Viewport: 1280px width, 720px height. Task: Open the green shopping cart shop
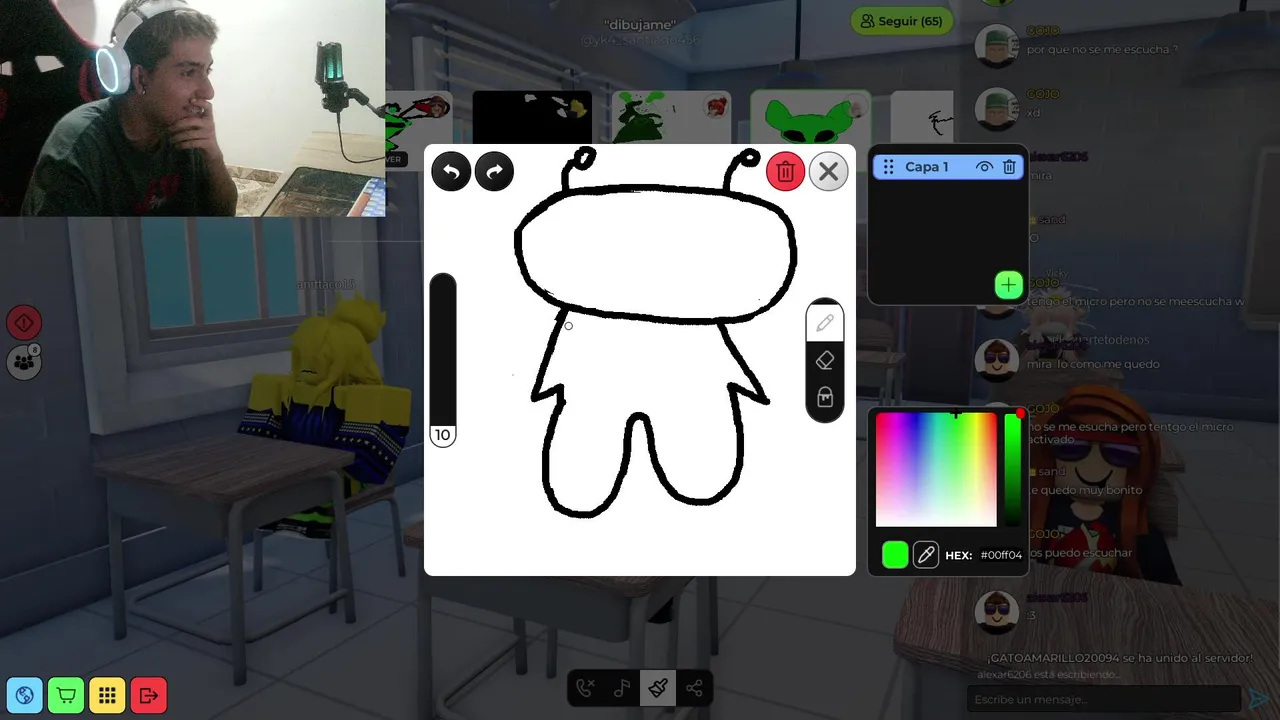[x=66, y=695]
